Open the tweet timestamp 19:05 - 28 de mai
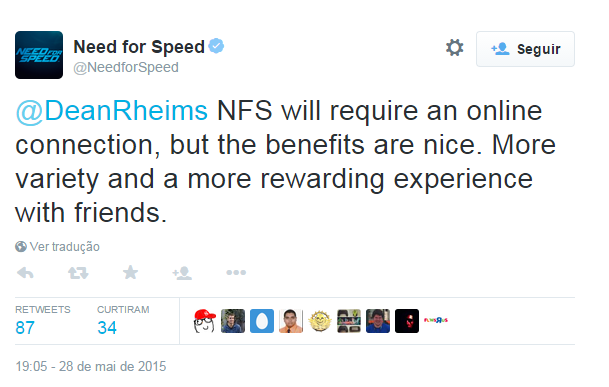 (x=90, y=366)
